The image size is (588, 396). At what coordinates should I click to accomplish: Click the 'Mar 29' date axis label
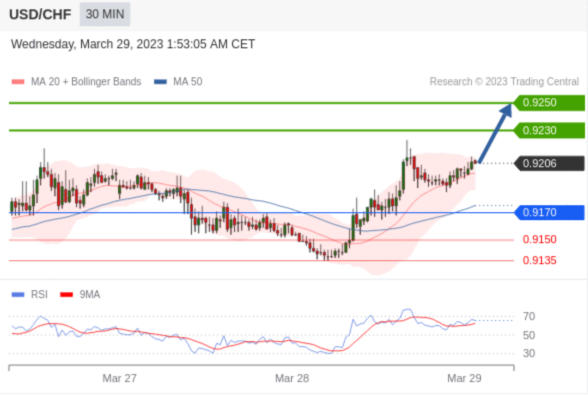(464, 378)
